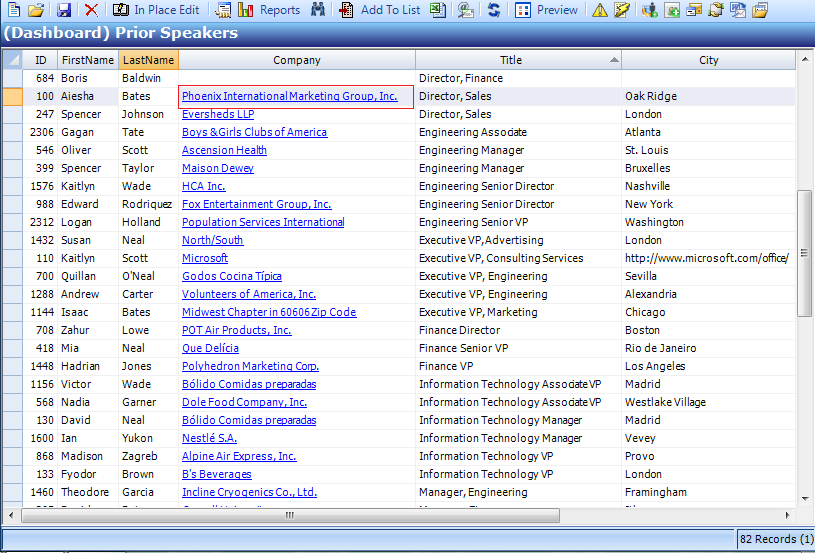Click the lightning bolt note icon
Viewport: 815px width, 553px height.
[x=622, y=9]
